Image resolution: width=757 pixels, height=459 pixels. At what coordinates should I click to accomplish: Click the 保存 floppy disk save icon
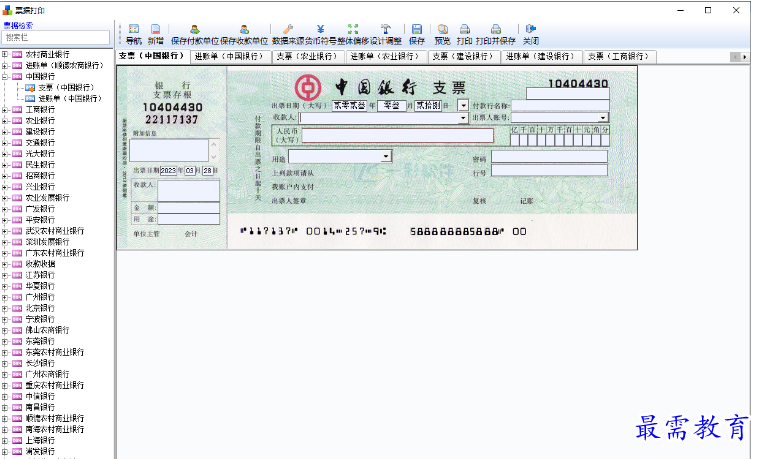tap(417, 29)
